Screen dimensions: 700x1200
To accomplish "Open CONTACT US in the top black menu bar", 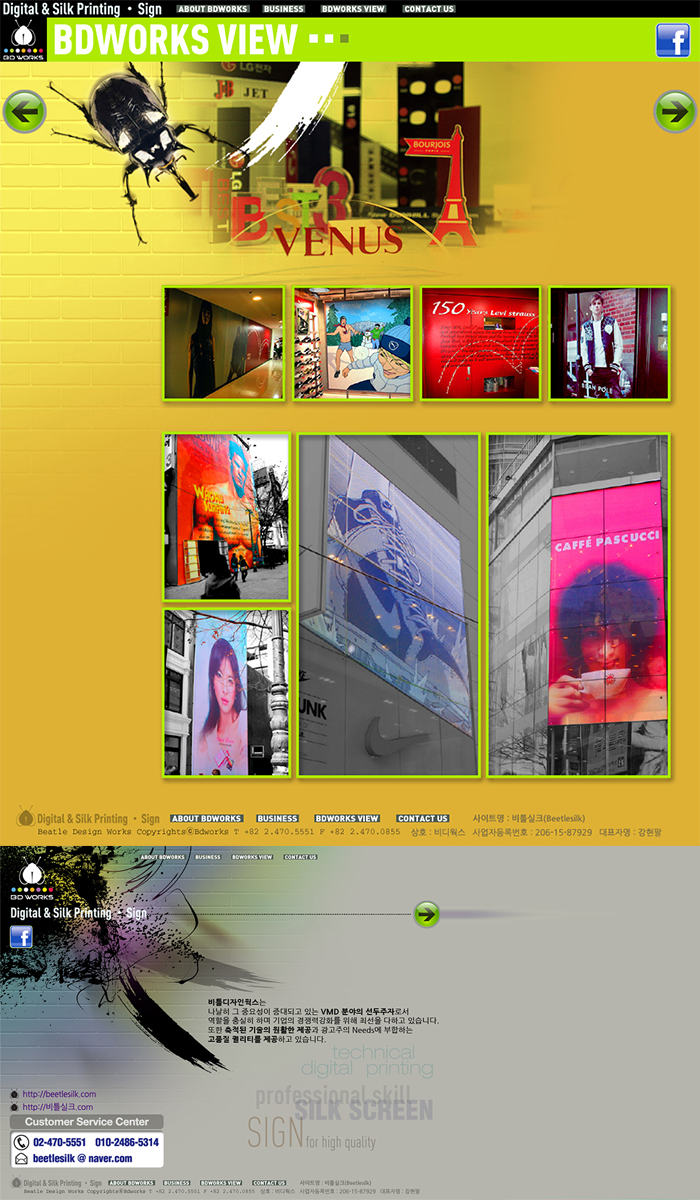I will pyautogui.click(x=429, y=9).
